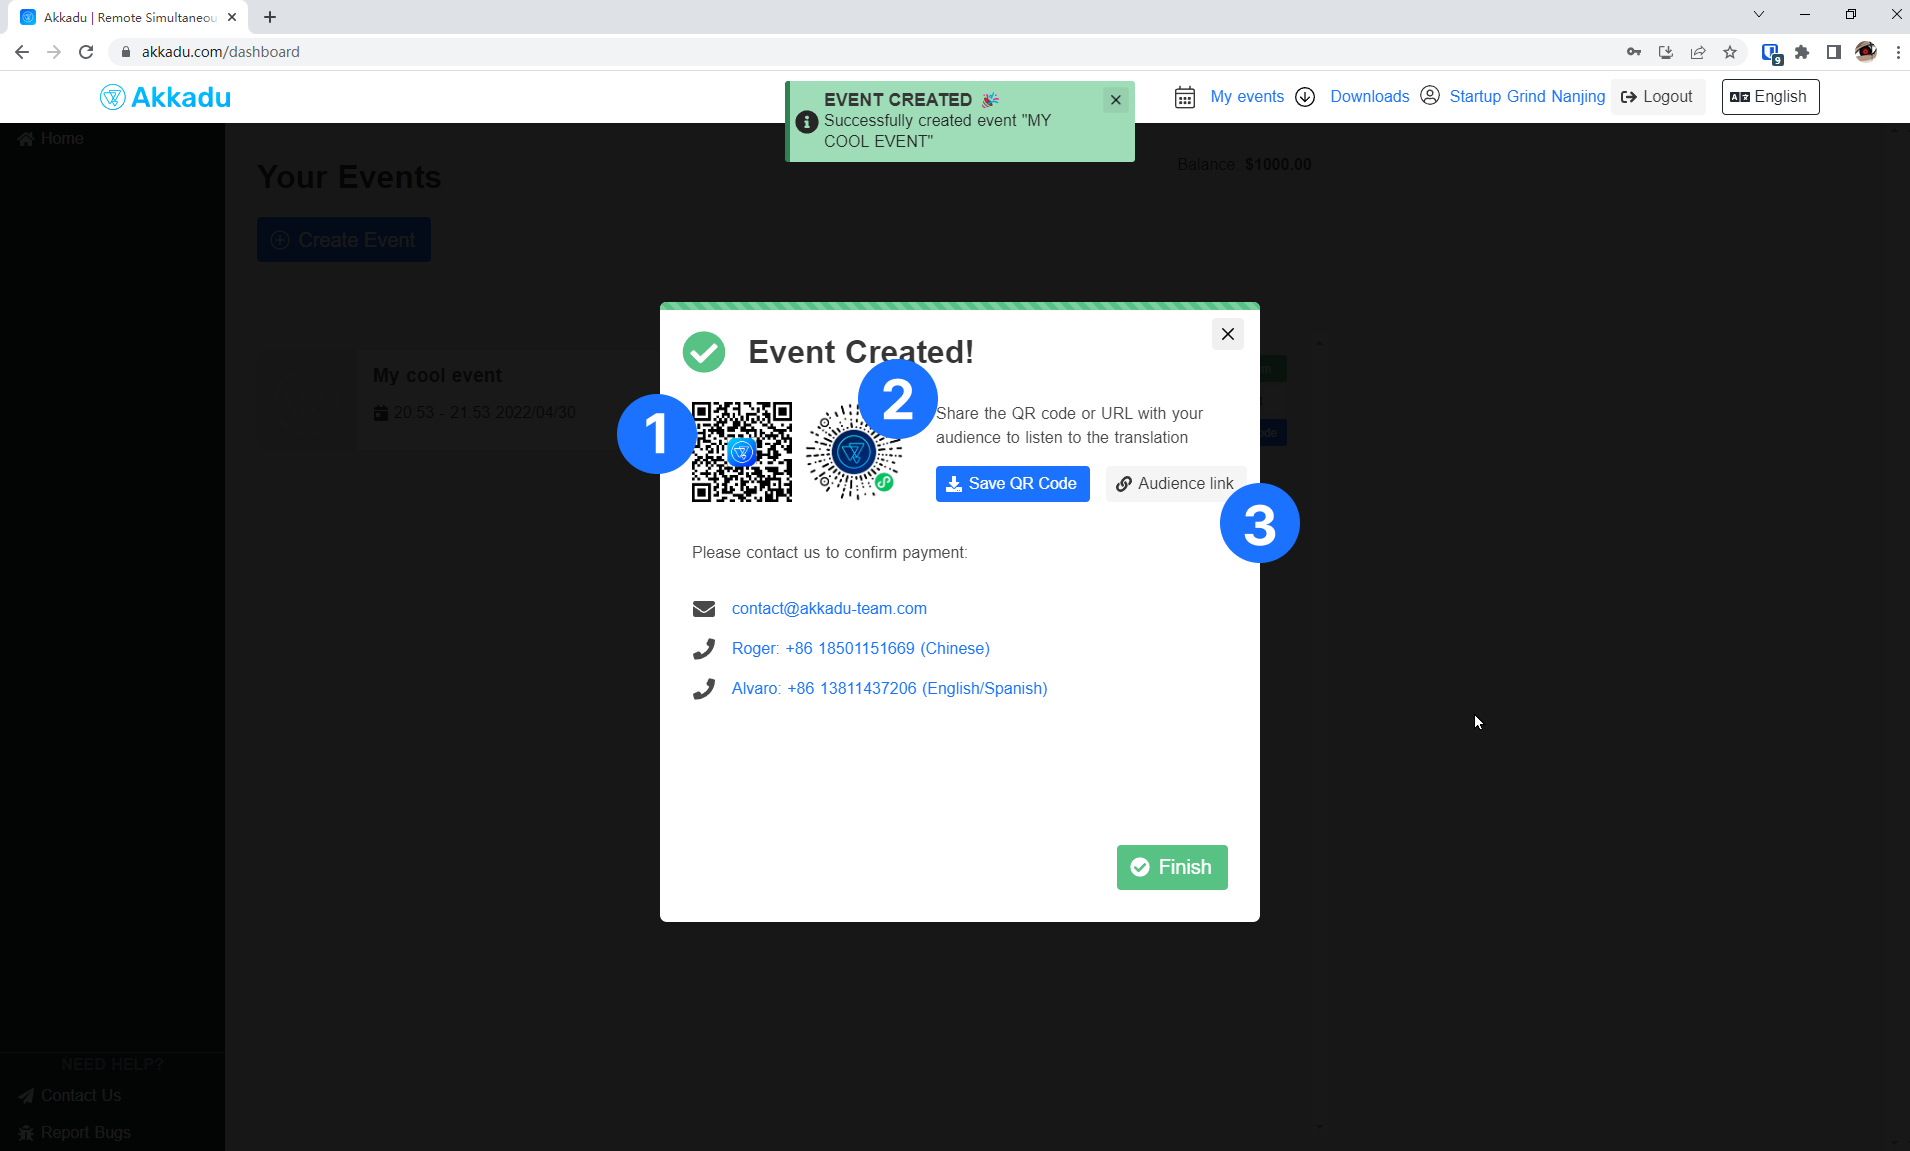Screen dimensions: 1910x1151
Task: Reload the akkadu.com dashboard page
Action: pyautogui.click(x=86, y=52)
